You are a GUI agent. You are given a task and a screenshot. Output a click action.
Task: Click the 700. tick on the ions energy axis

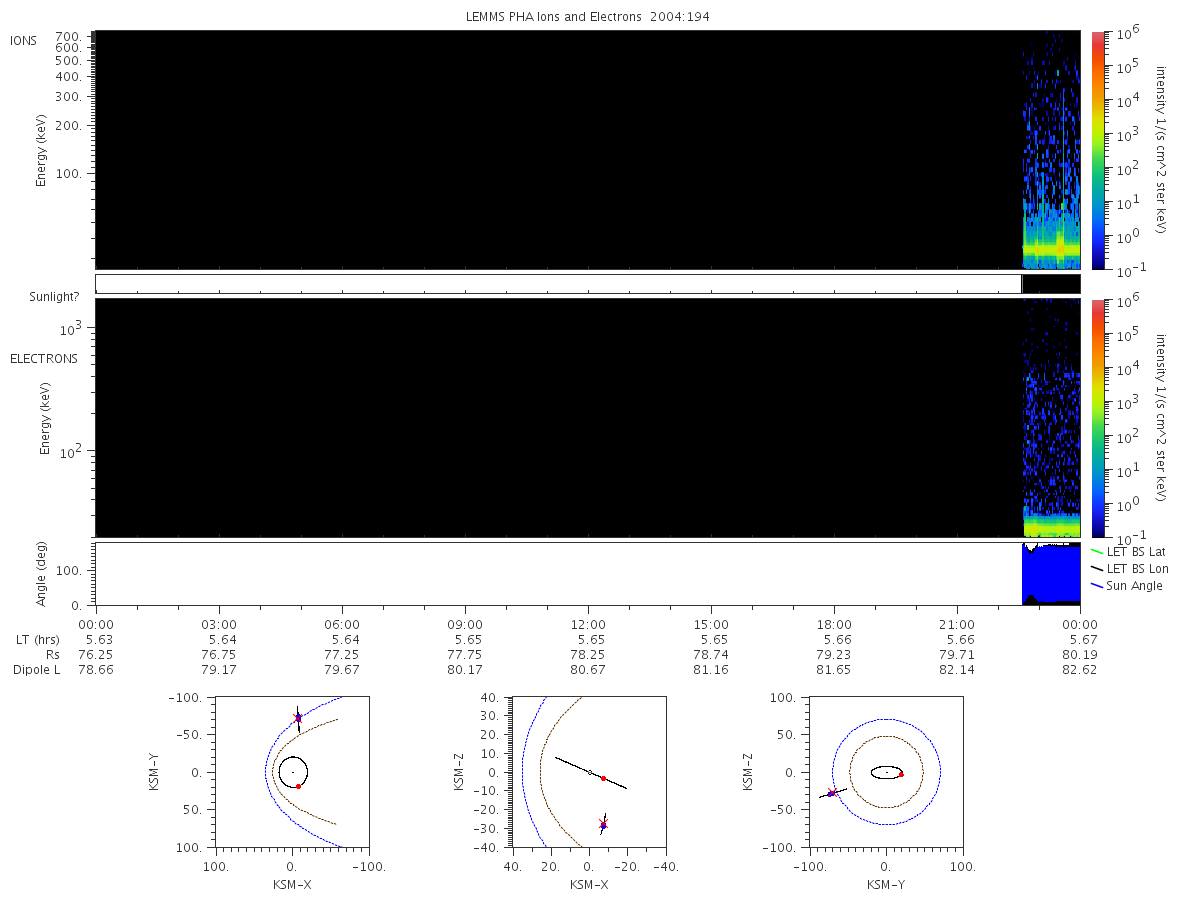point(70,35)
